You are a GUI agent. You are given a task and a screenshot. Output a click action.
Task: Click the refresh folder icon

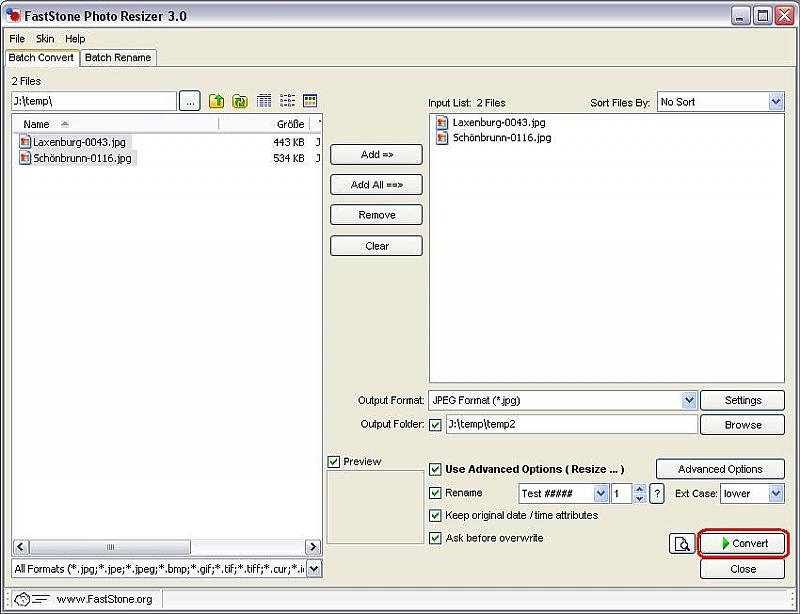tap(240, 101)
